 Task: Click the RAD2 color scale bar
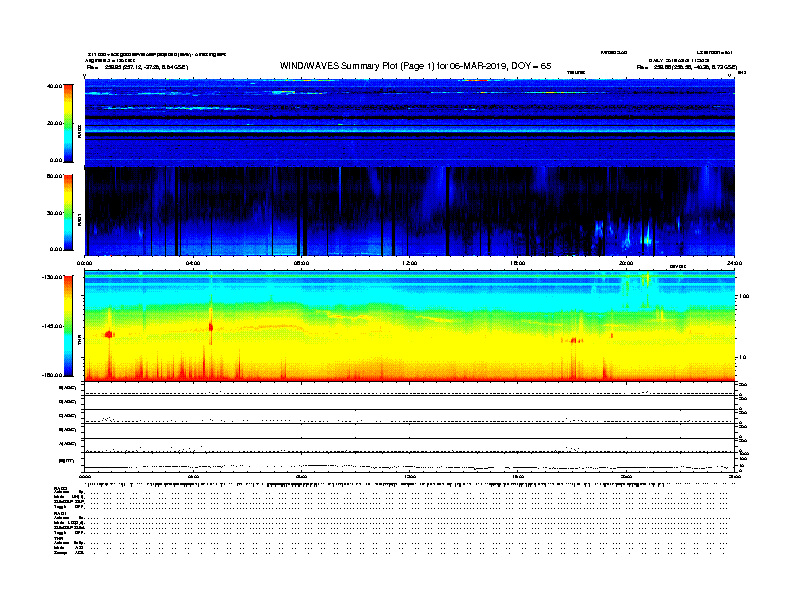coord(68,123)
